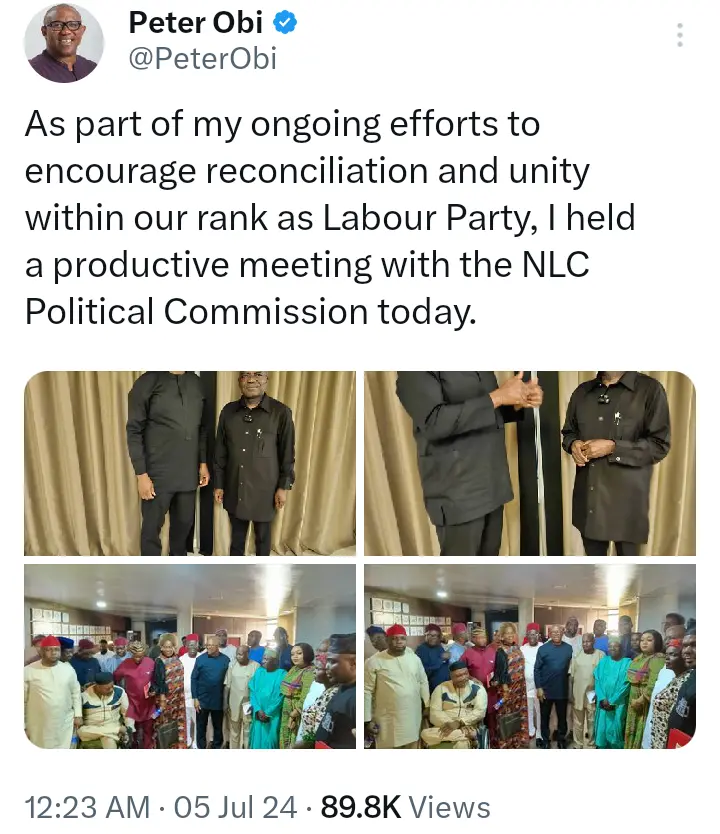Click the clasped hands holding the pole

coord(517,391)
